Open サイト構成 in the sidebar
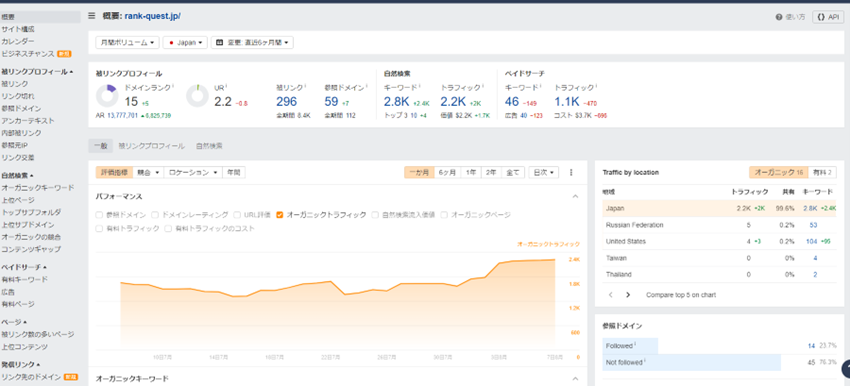The width and height of the screenshot is (850, 386). pos(17,29)
